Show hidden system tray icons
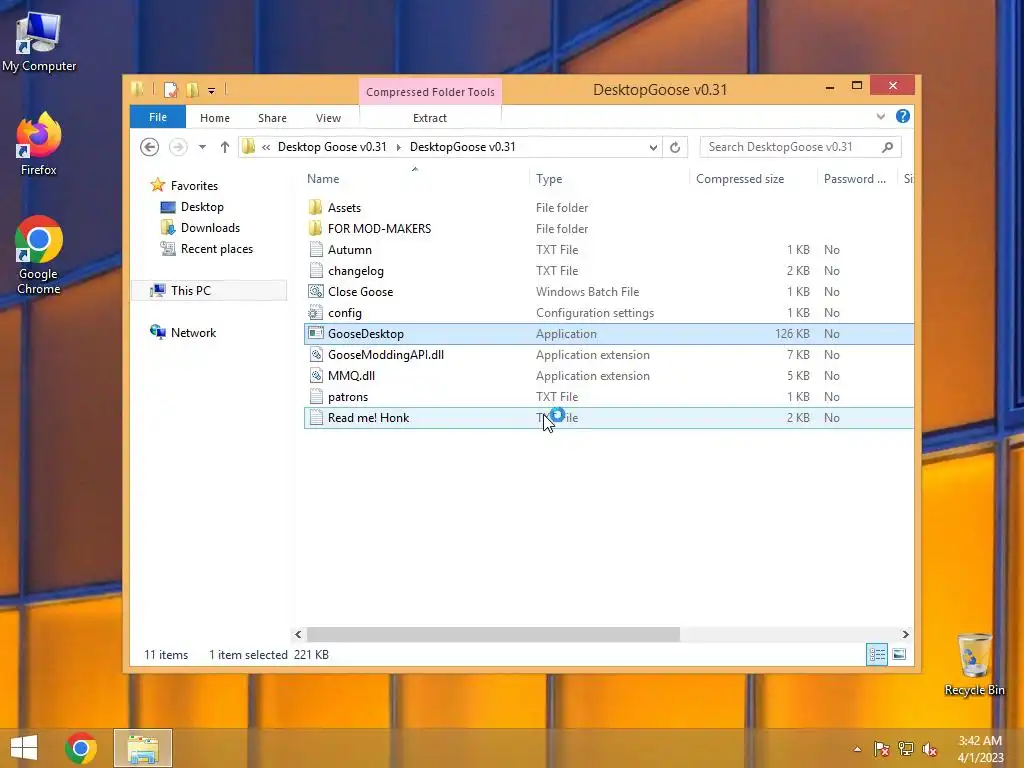 click(x=857, y=749)
